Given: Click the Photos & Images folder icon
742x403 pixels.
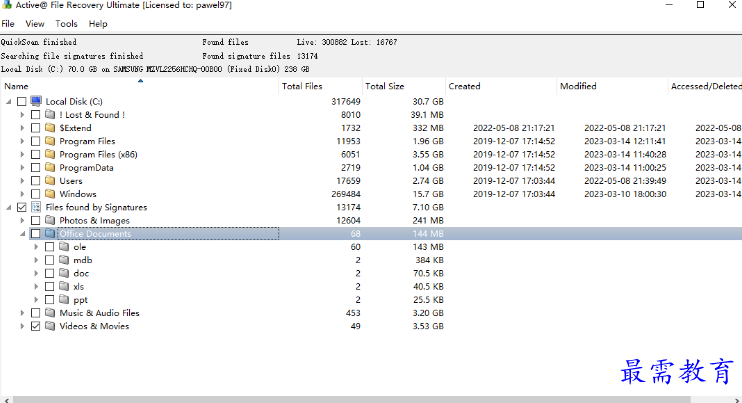Looking at the screenshot, I should [50, 220].
